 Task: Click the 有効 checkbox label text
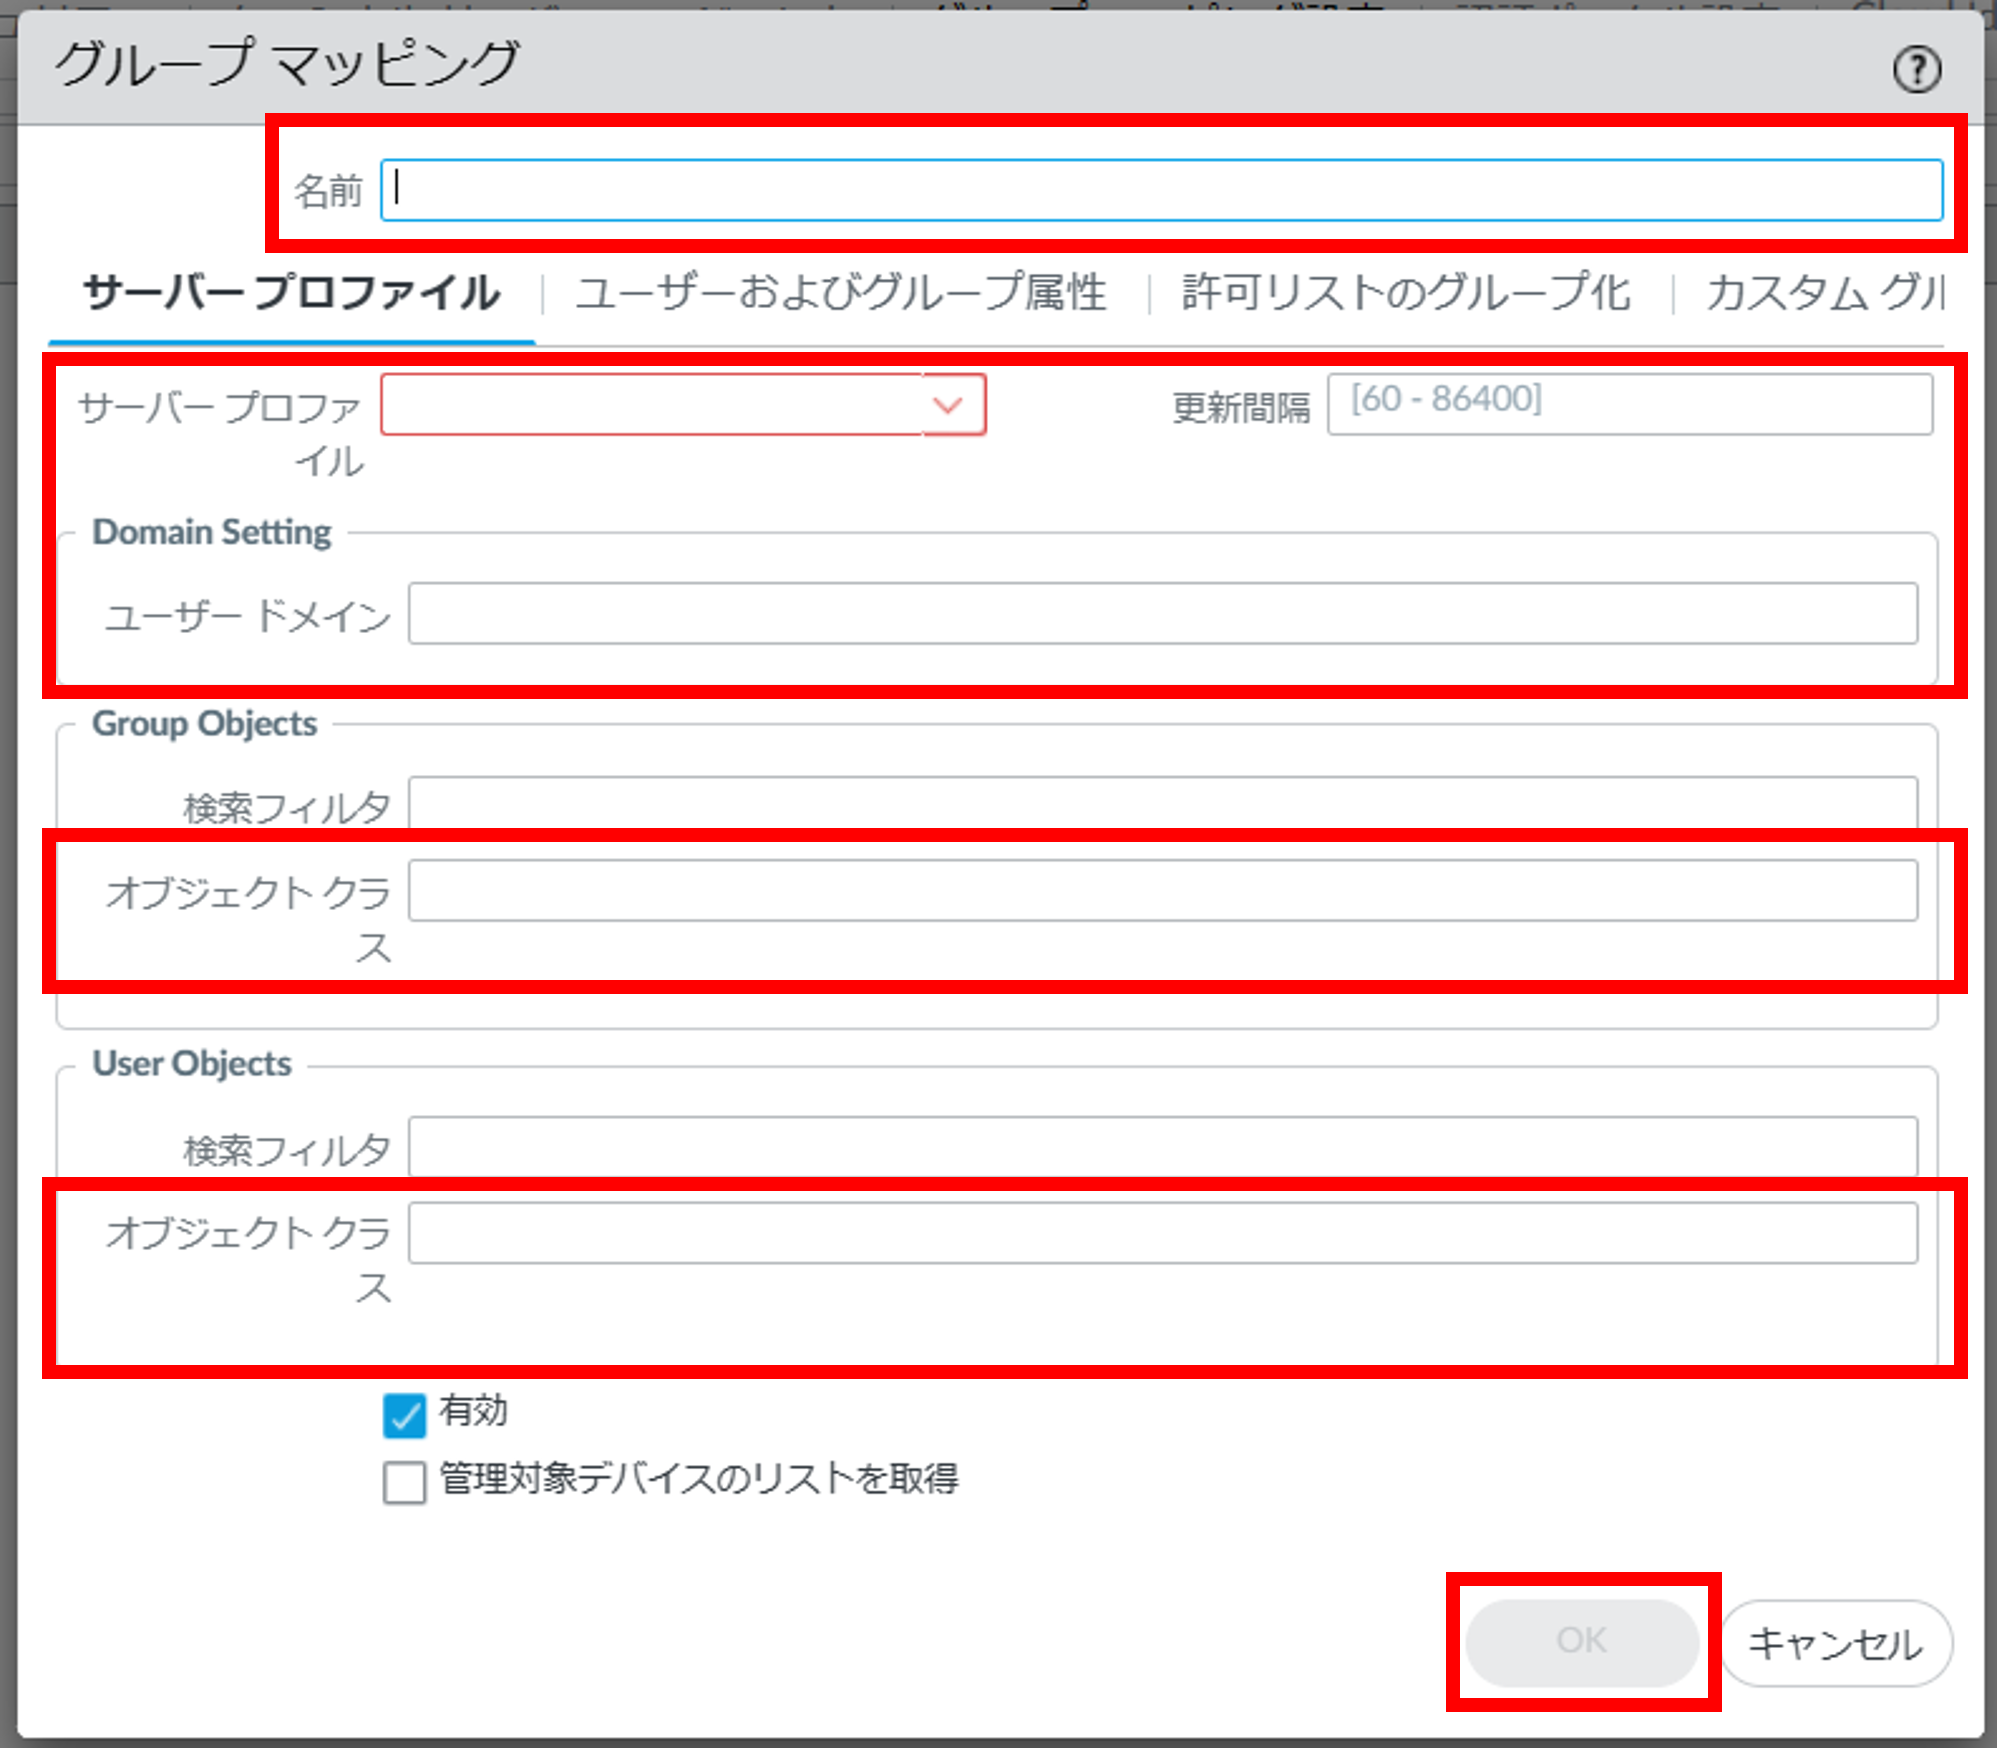473,1411
